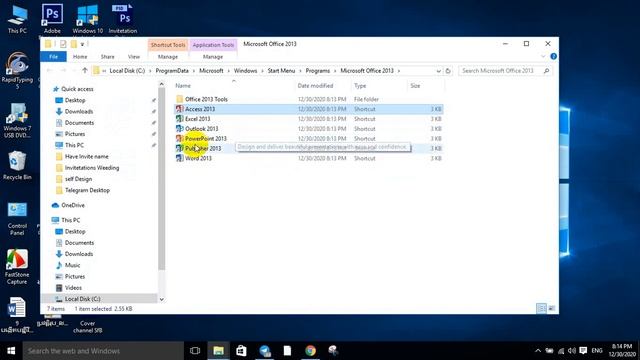Open Google Chrome from the taskbar
The width and height of the screenshot is (640, 360).
(311, 351)
